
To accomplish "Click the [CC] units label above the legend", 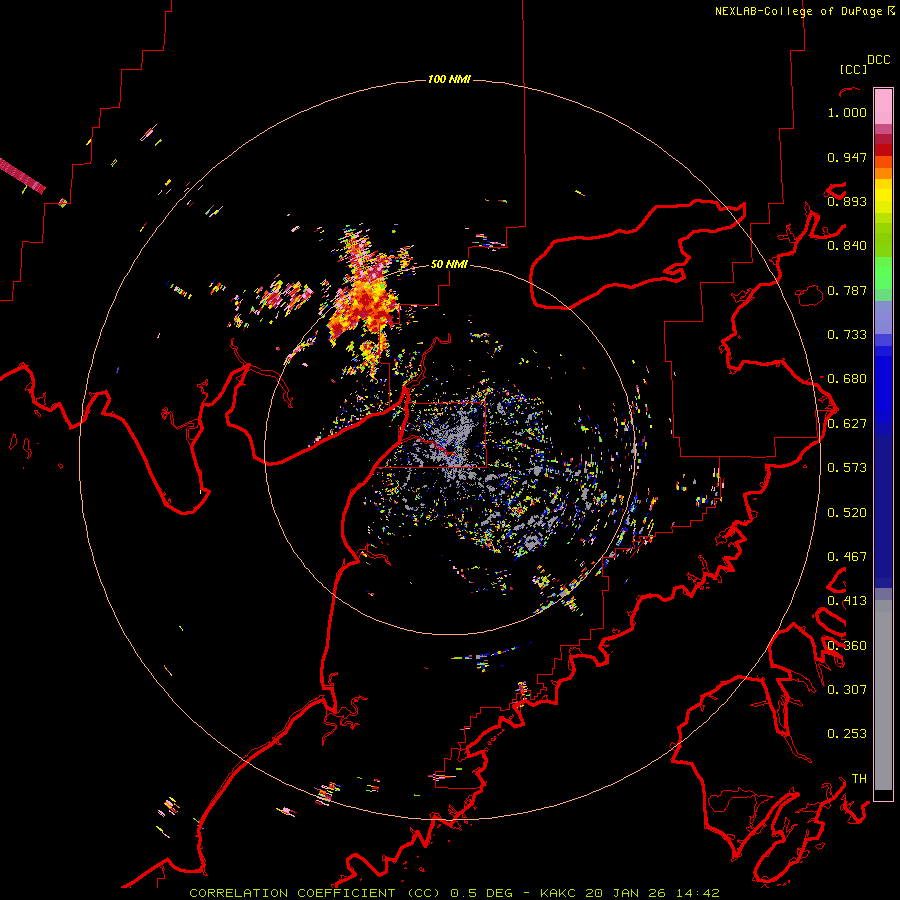I will 853,69.
